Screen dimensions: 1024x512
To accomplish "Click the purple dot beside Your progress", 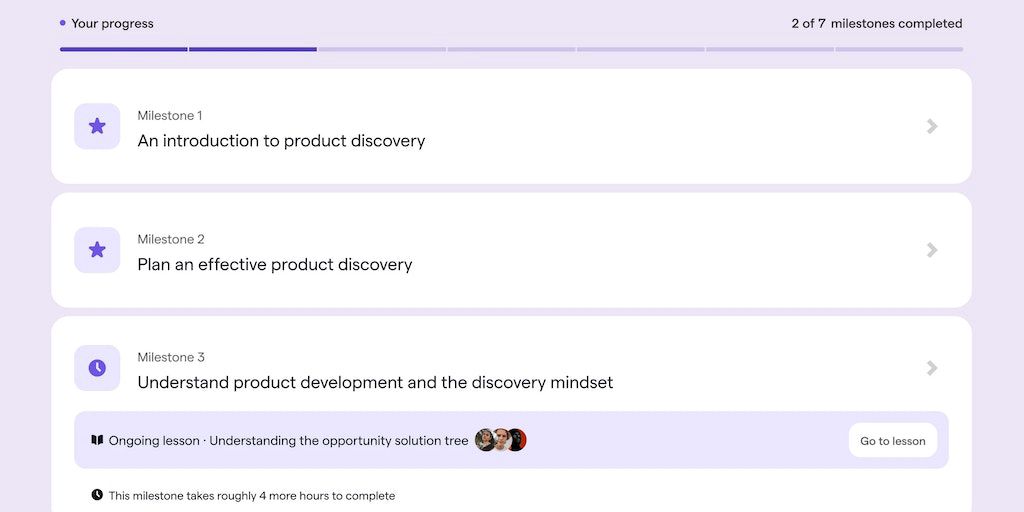I will [x=63, y=23].
